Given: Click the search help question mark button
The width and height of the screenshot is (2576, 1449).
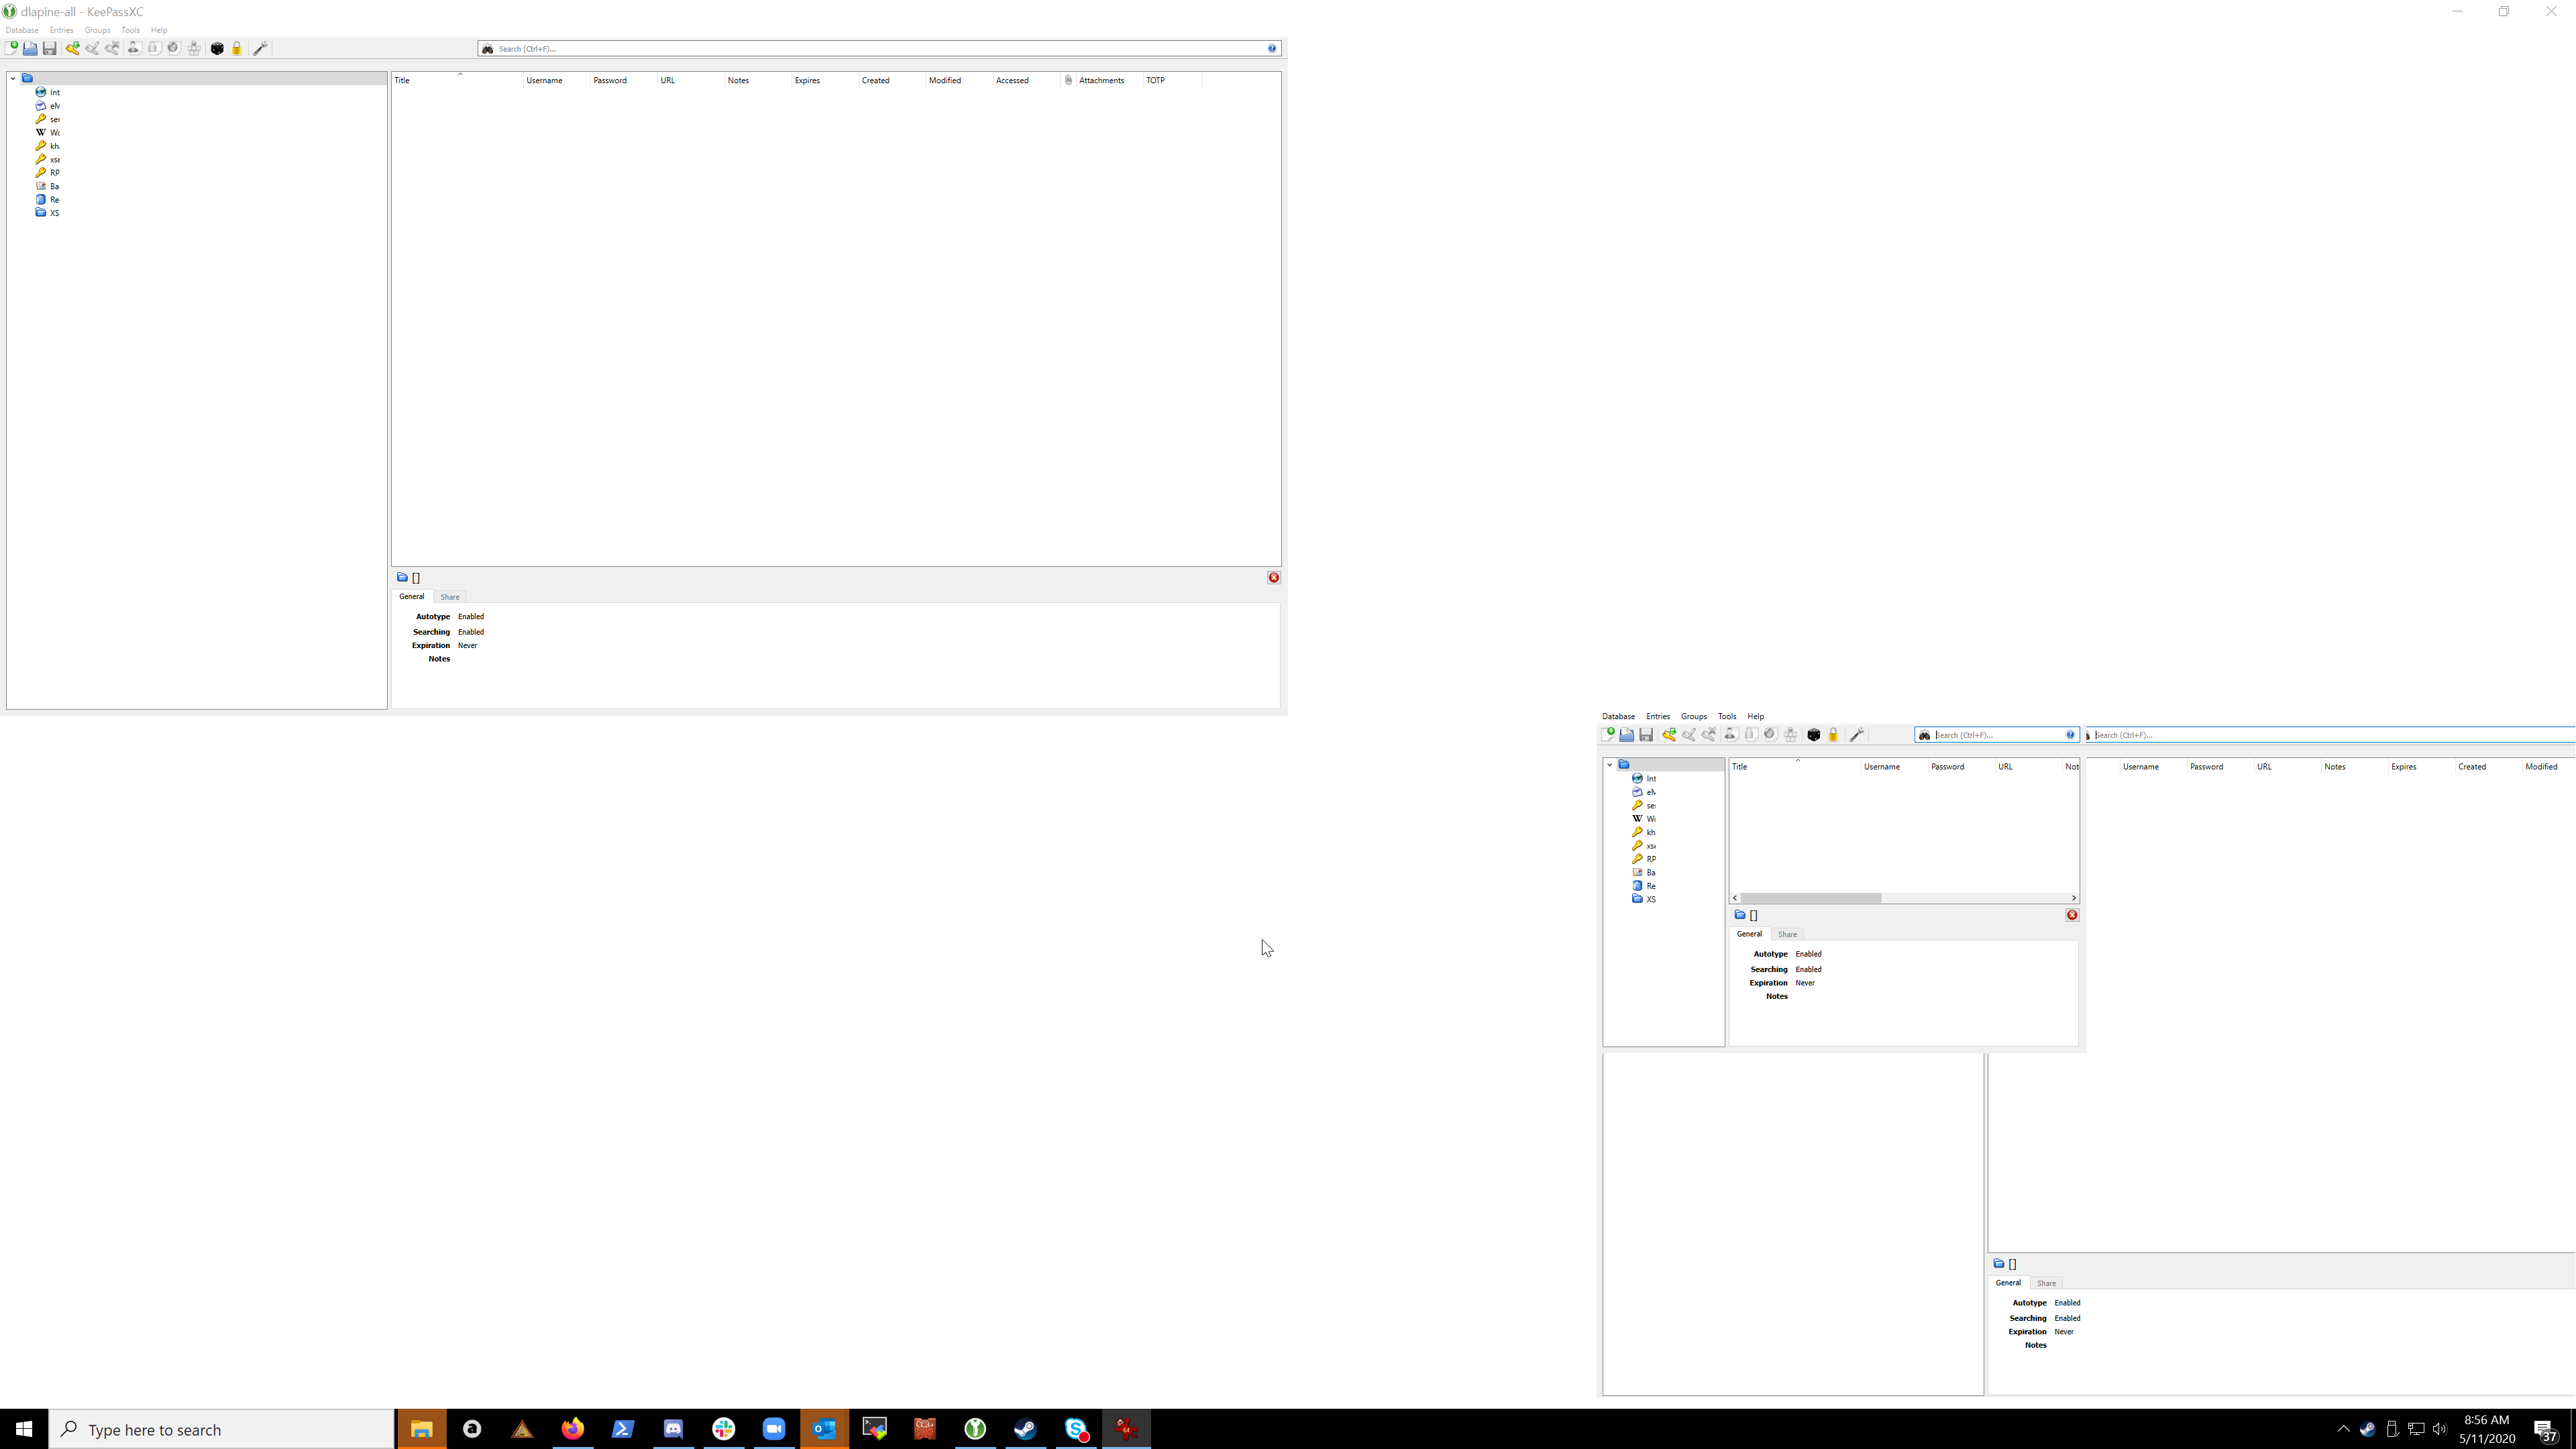Looking at the screenshot, I should point(1272,48).
